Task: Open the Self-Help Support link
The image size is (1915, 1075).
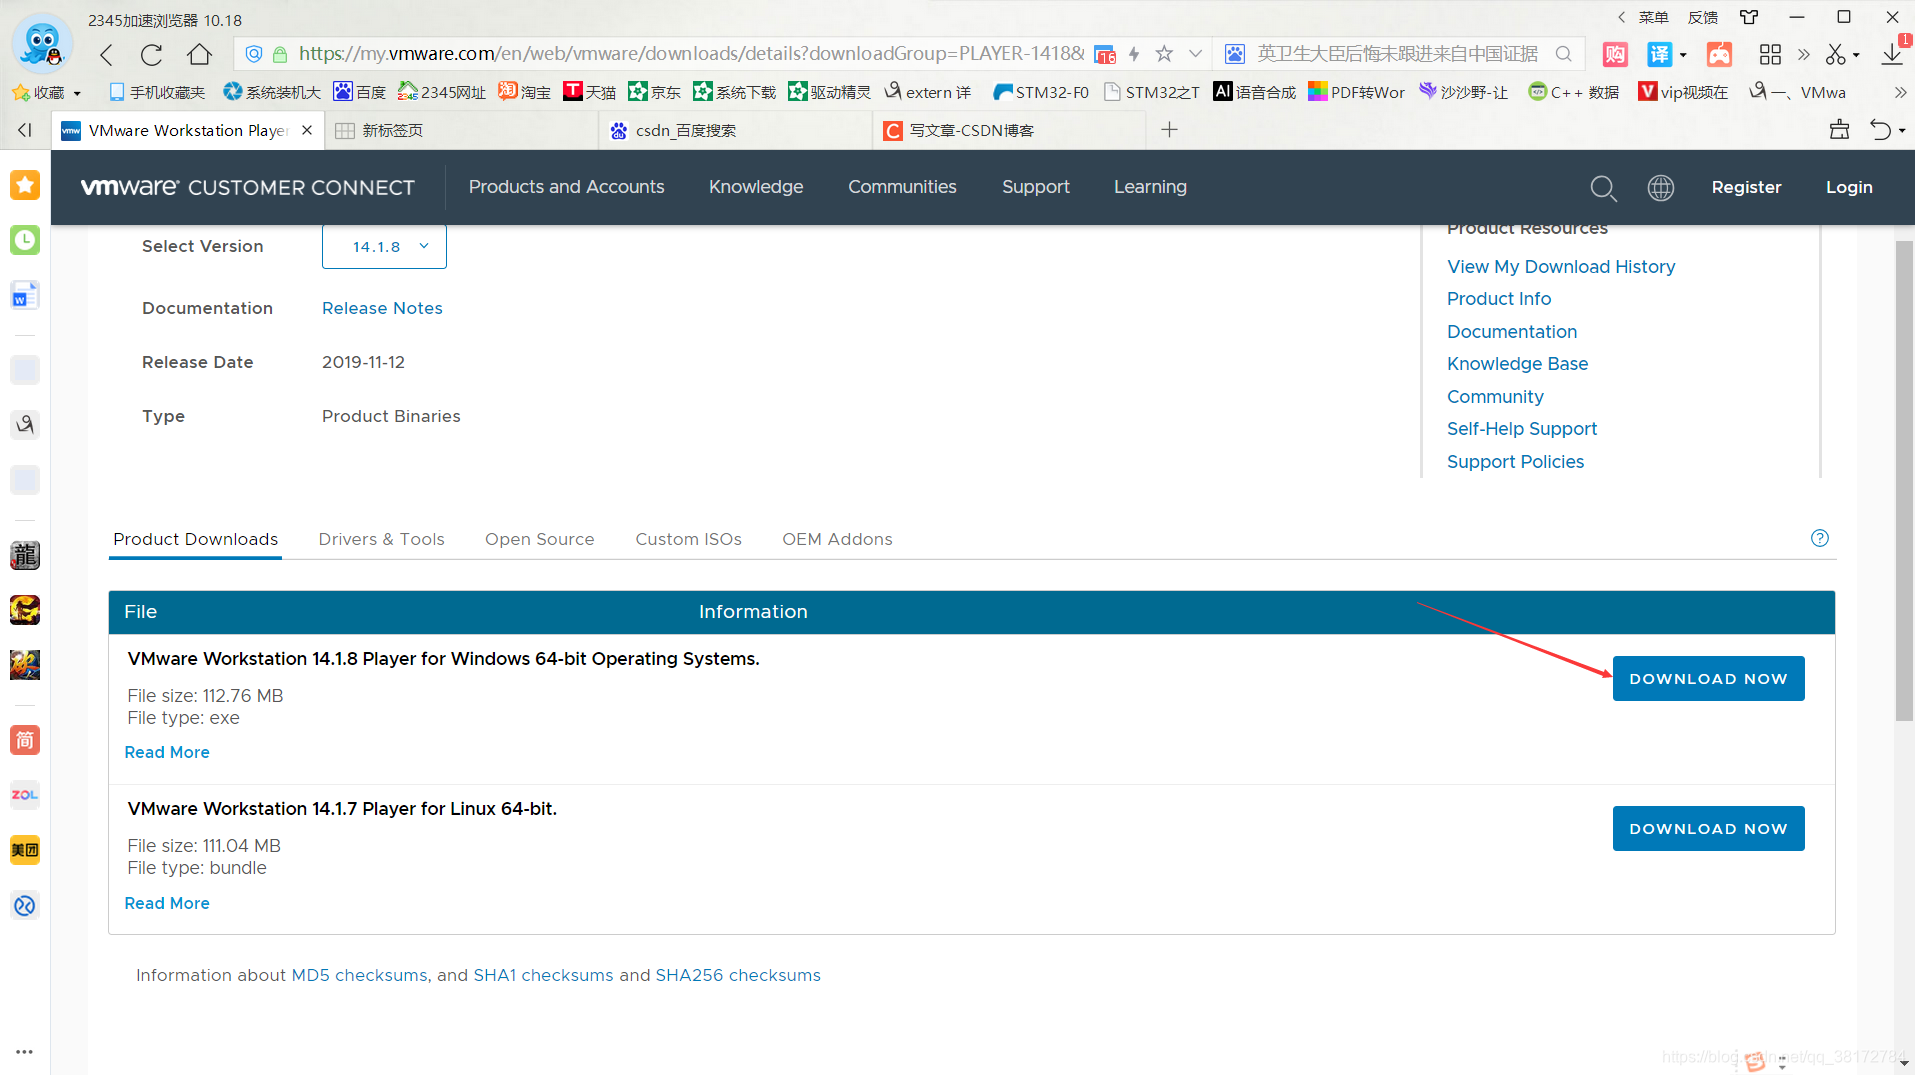Action: pos(1522,428)
